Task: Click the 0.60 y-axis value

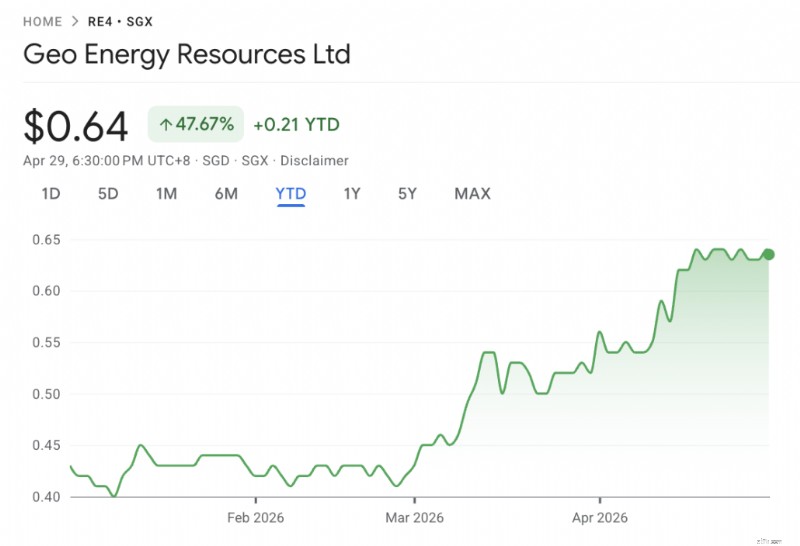Action: point(46,291)
